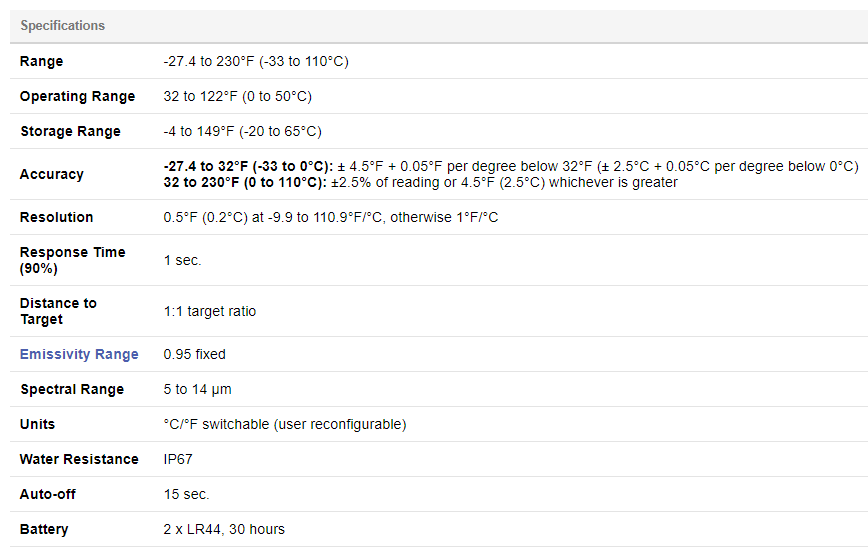Click the IP67 value text
This screenshot has height=549, width=868.
(178, 459)
